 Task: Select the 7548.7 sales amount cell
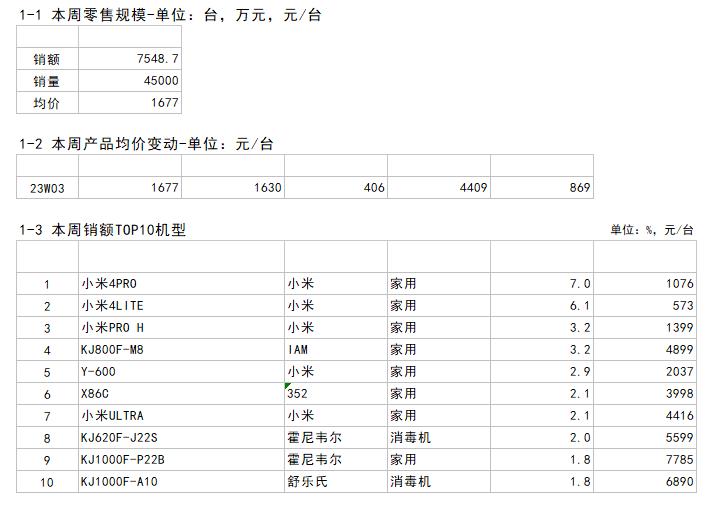(x=130, y=59)
